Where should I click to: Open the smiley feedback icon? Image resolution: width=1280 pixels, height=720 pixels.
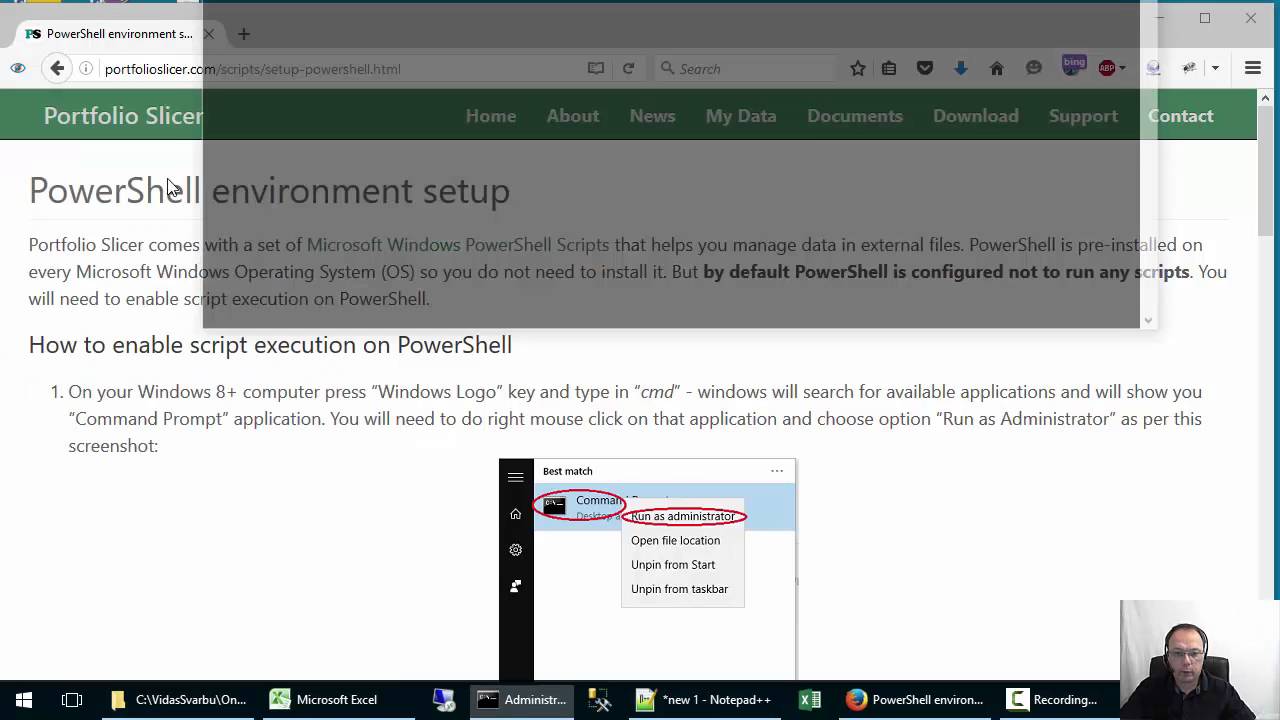[x=1034, y=68]
